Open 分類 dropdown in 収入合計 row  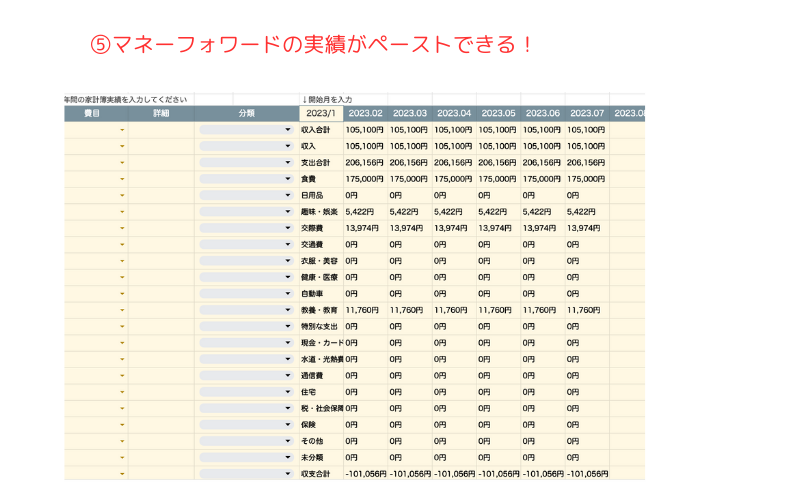click(x=246, y=130)
